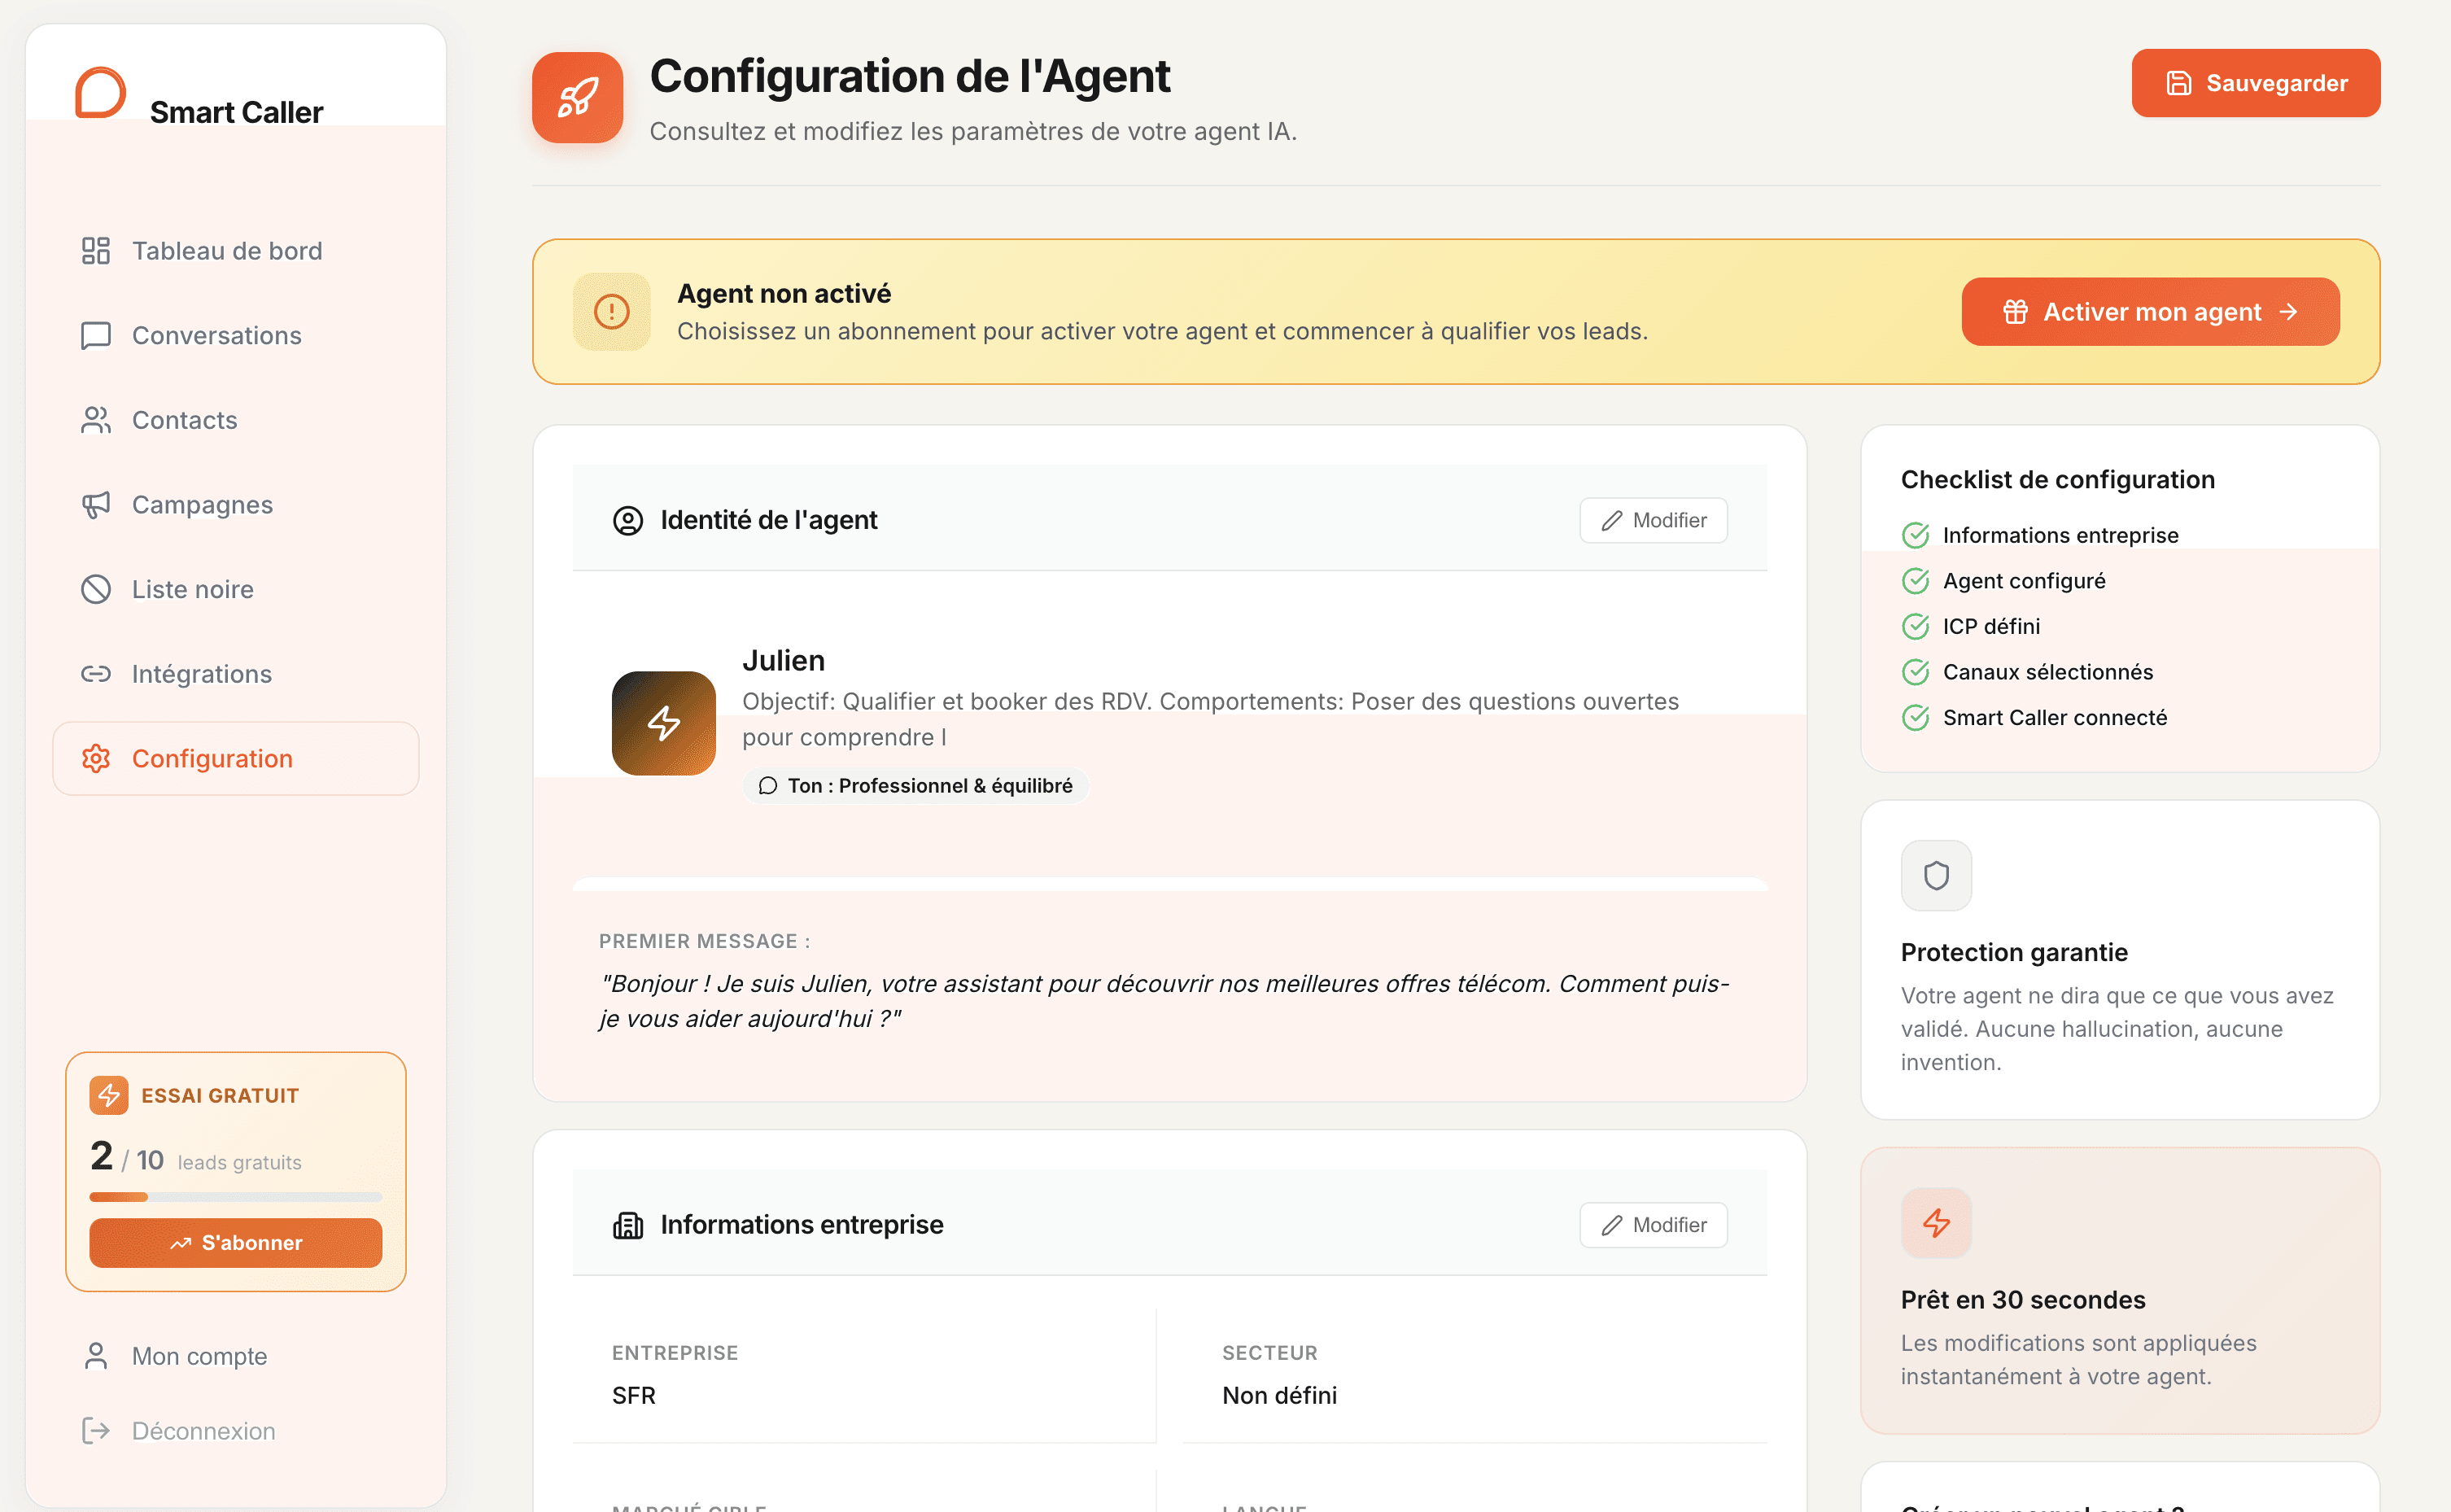Click Déconnexion to log out
The image size is (2451, 1512).
pyautogui.click(x=203, y=1431)
